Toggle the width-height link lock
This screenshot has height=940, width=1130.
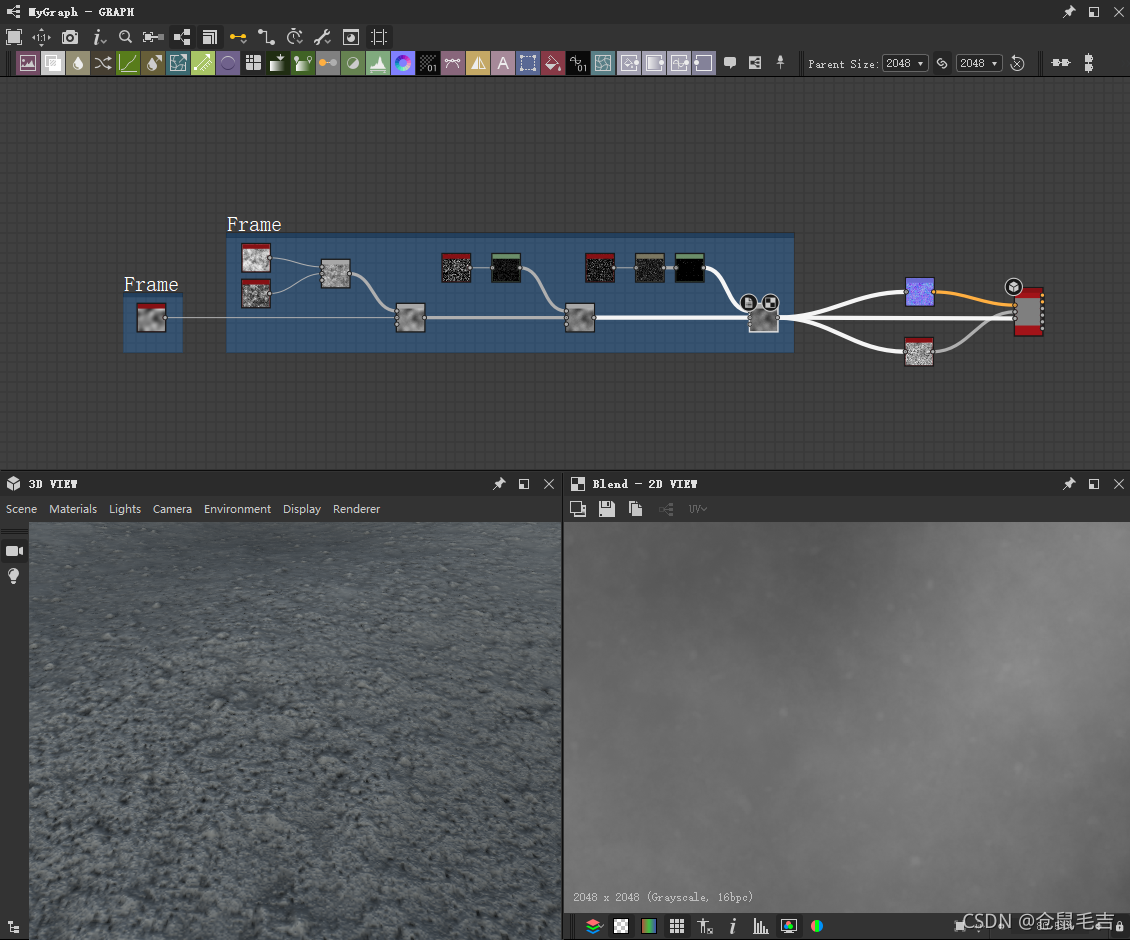(x=942, y=63)
